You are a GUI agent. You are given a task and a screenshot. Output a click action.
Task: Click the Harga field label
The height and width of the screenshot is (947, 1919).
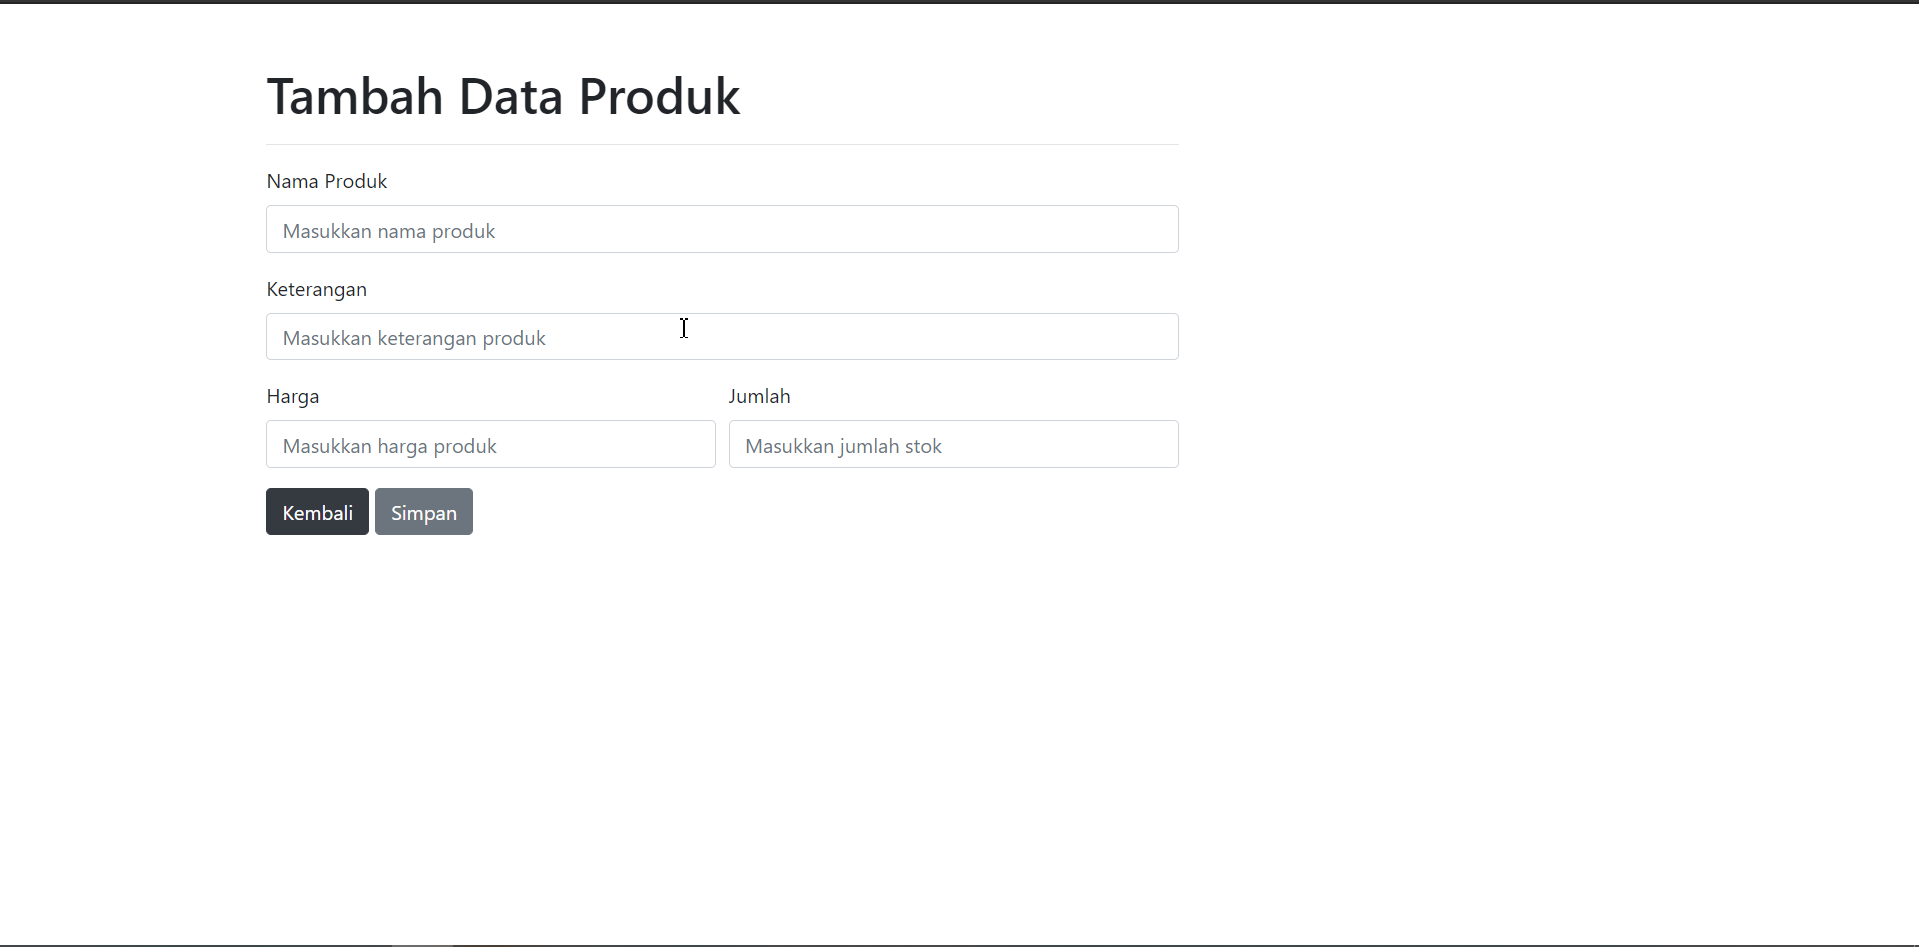tap(292, 396)
